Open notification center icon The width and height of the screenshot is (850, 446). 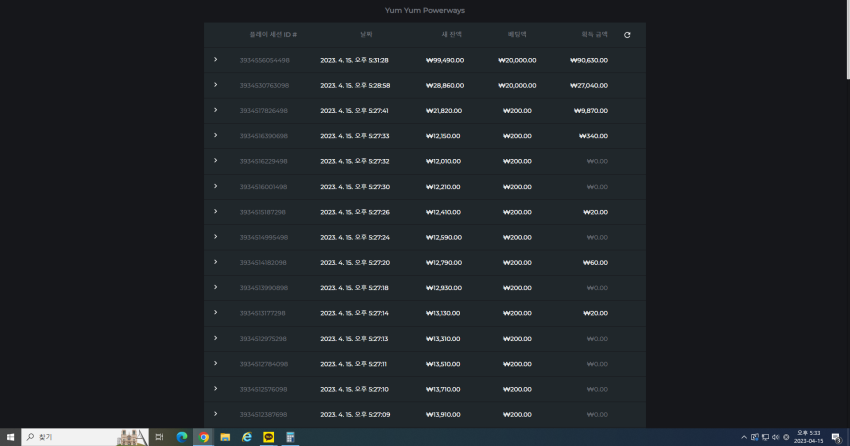pyautogui.click(x=836, y=437)
